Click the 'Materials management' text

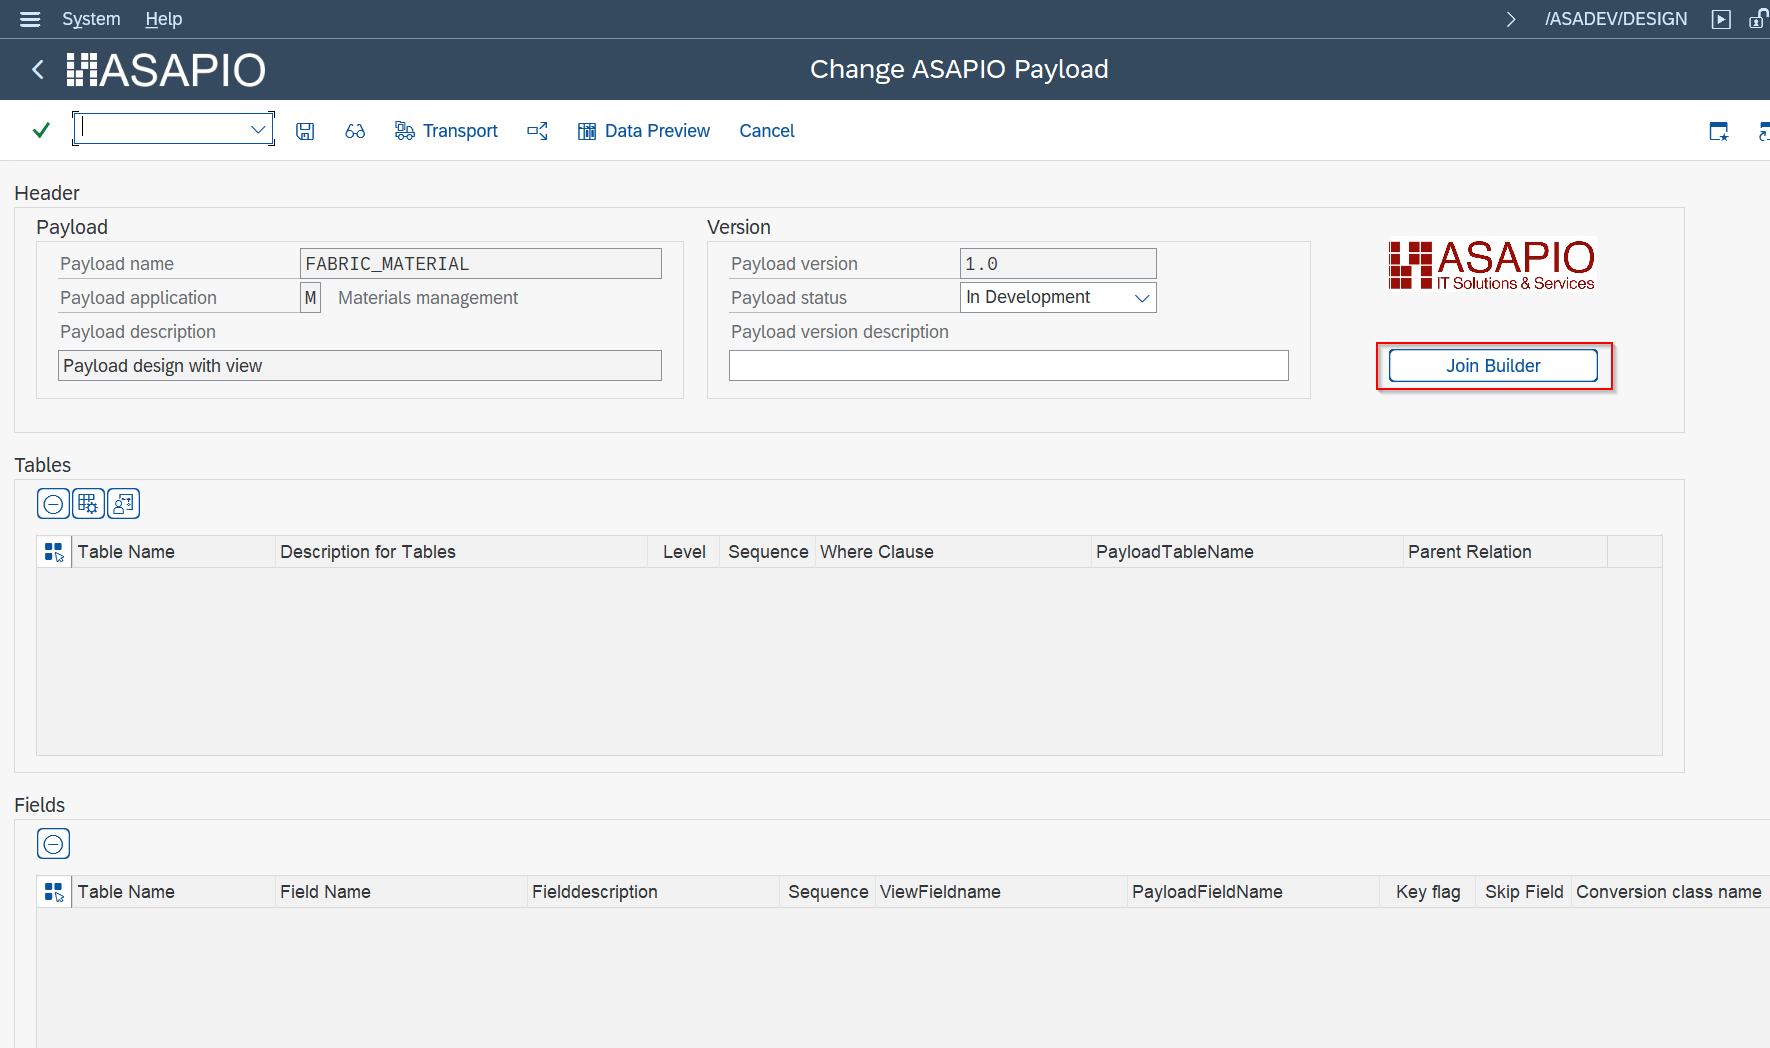pyautogui.click(x=428, y=298)
